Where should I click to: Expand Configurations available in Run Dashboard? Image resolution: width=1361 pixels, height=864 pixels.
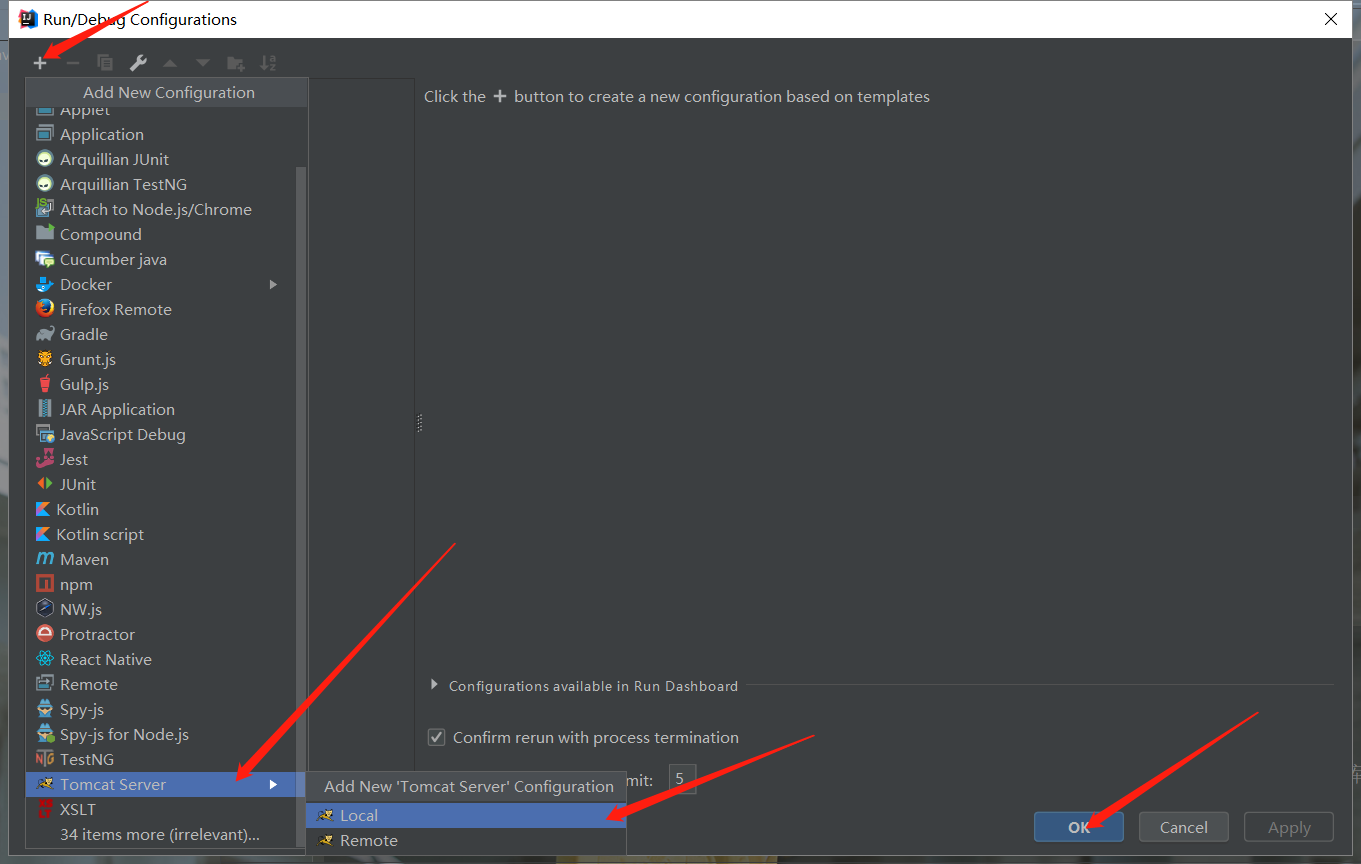pyautogui.click(x=434, y=685)
